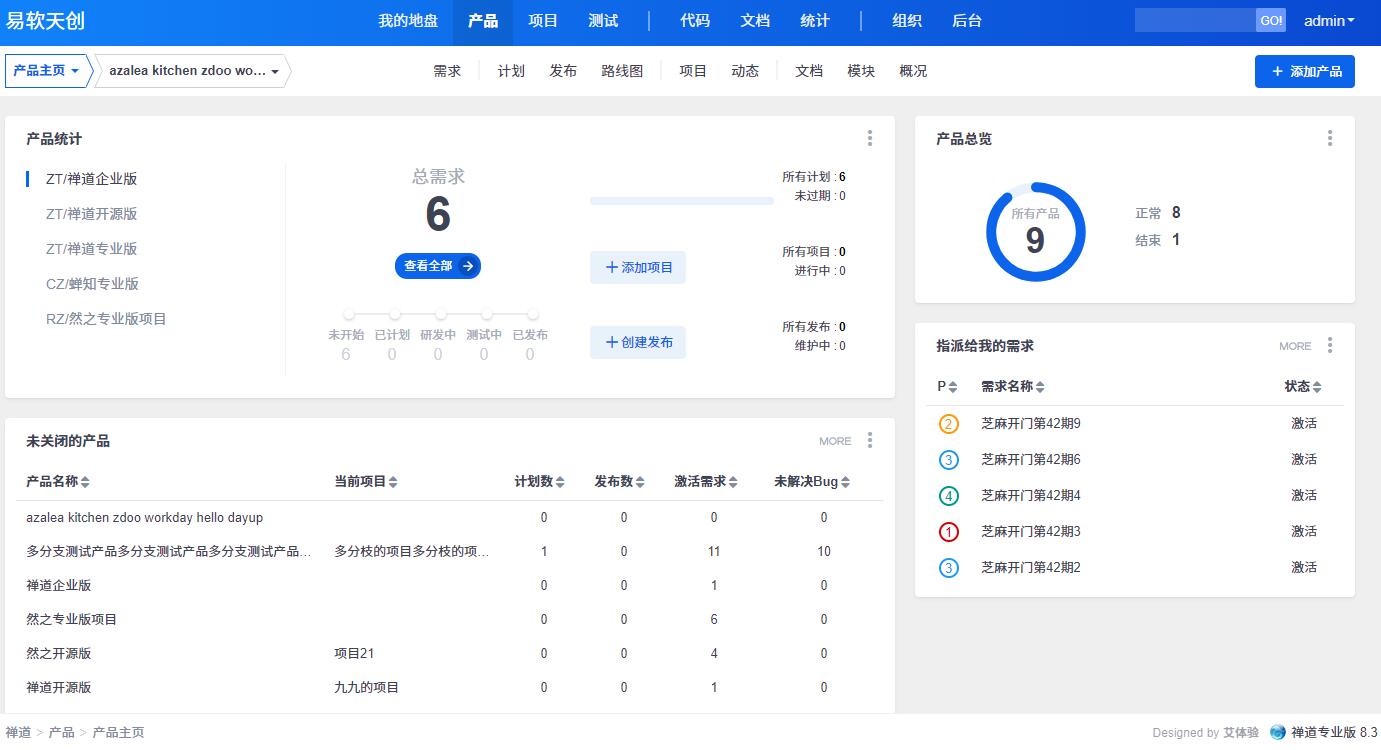Click the 添加产品 button

click(x=1304, y=72)
